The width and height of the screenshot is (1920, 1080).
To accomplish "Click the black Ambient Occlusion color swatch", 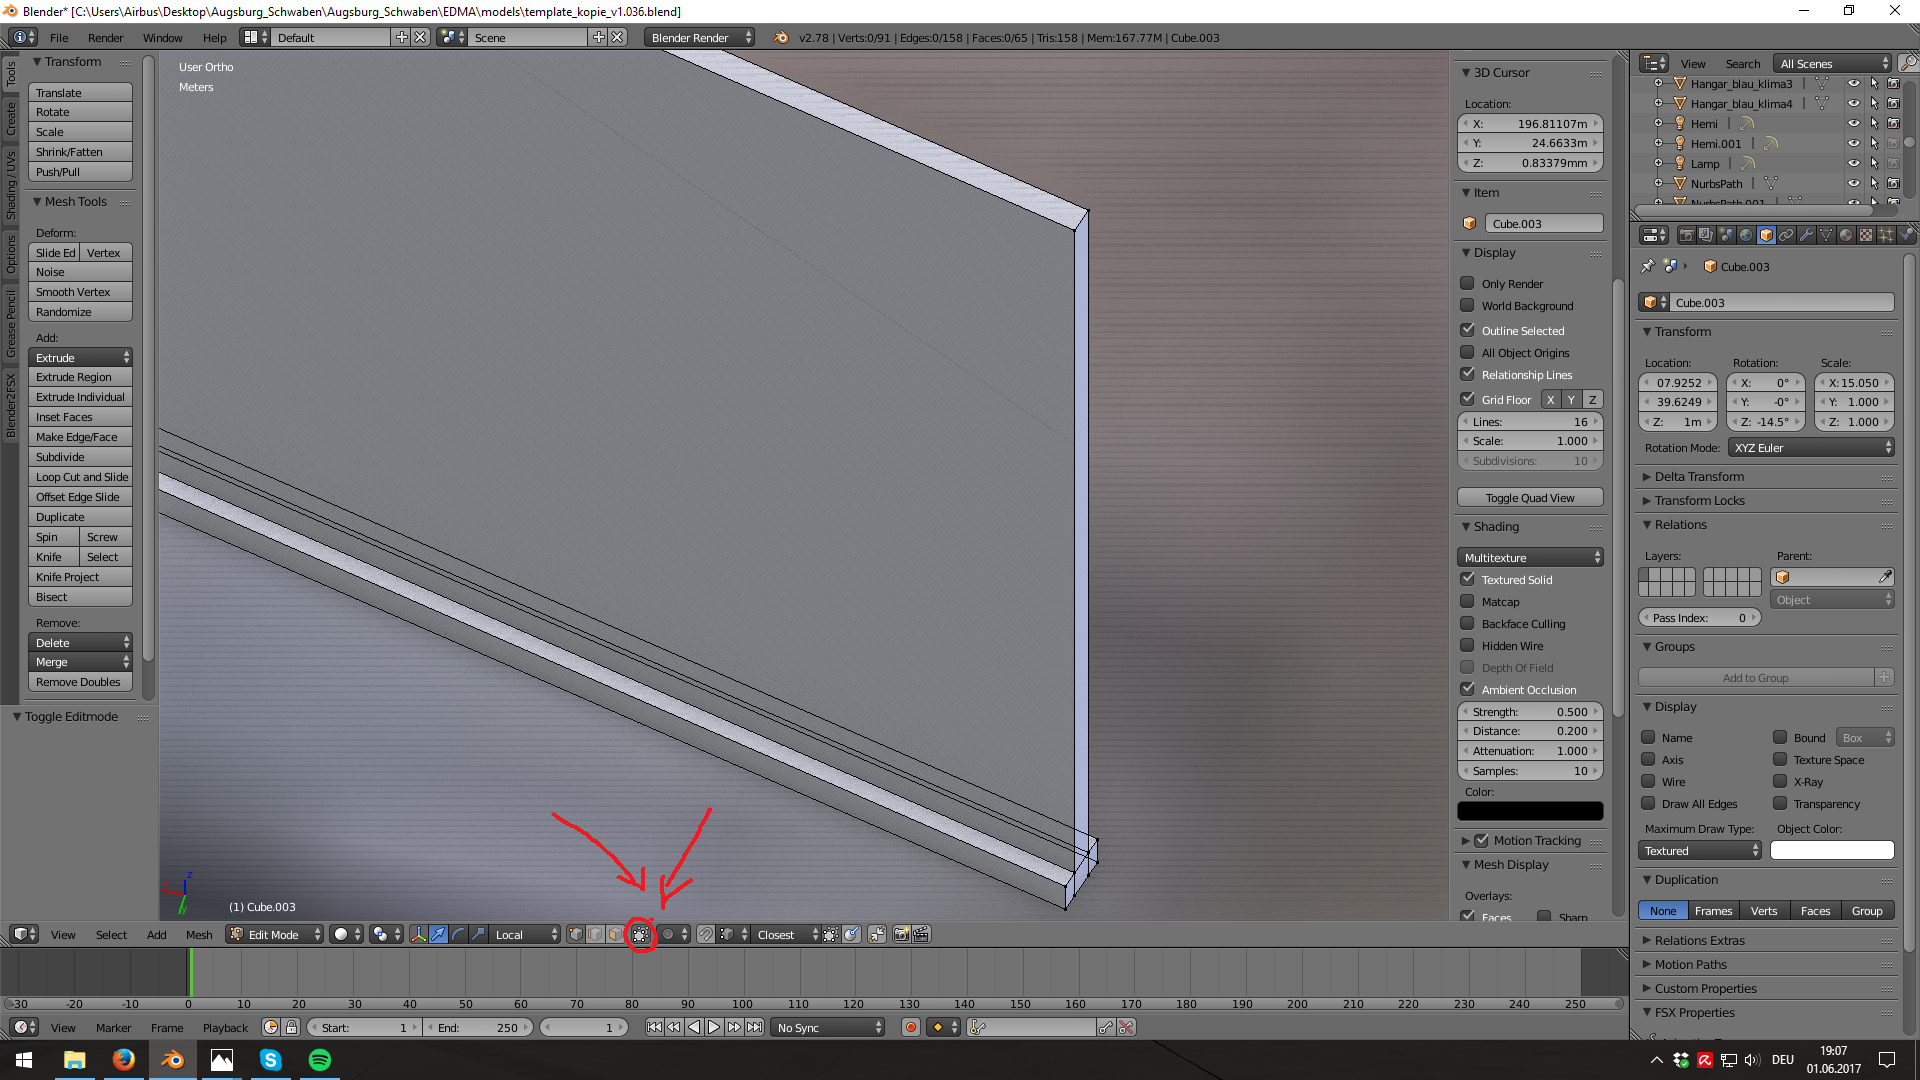I will point(1530,811).
